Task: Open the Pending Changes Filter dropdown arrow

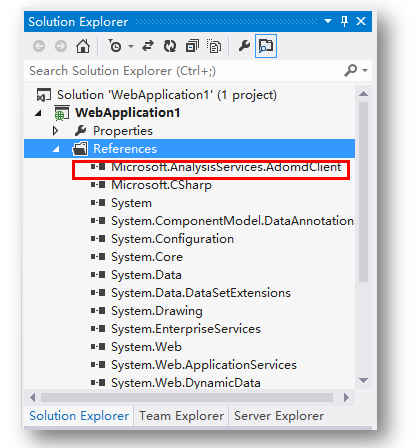Action: (131, 46)
